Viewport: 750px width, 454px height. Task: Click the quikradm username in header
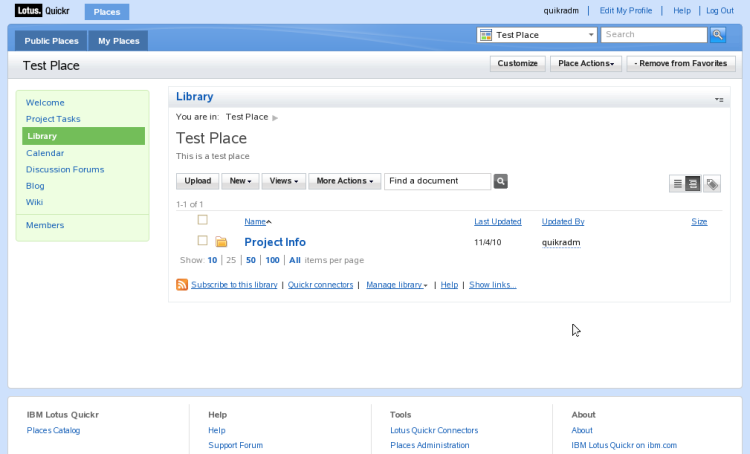(561, 11)
